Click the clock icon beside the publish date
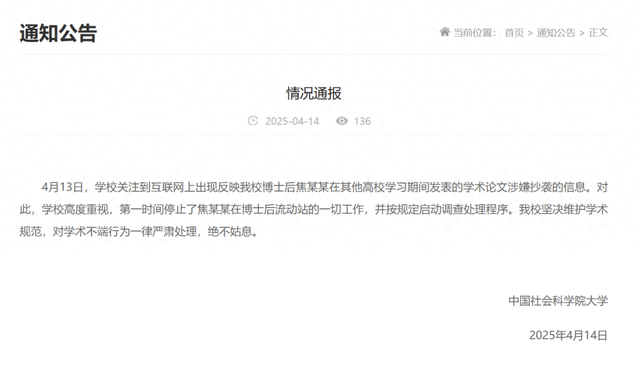This screenshot has height=366, width=640. (253, 121)
